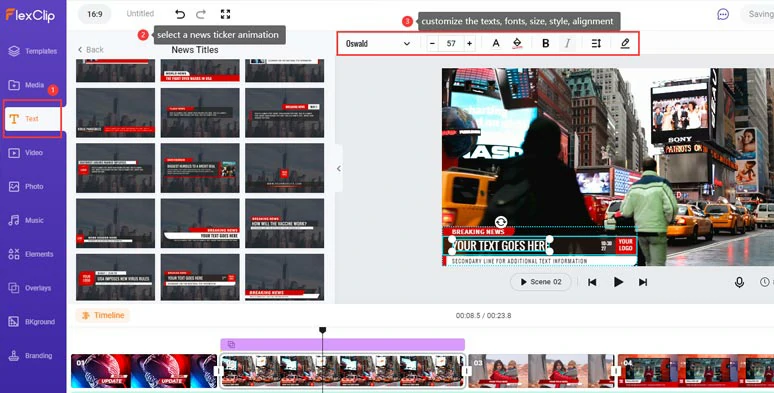Open the line spacing alignment tool

click(596, 43)
